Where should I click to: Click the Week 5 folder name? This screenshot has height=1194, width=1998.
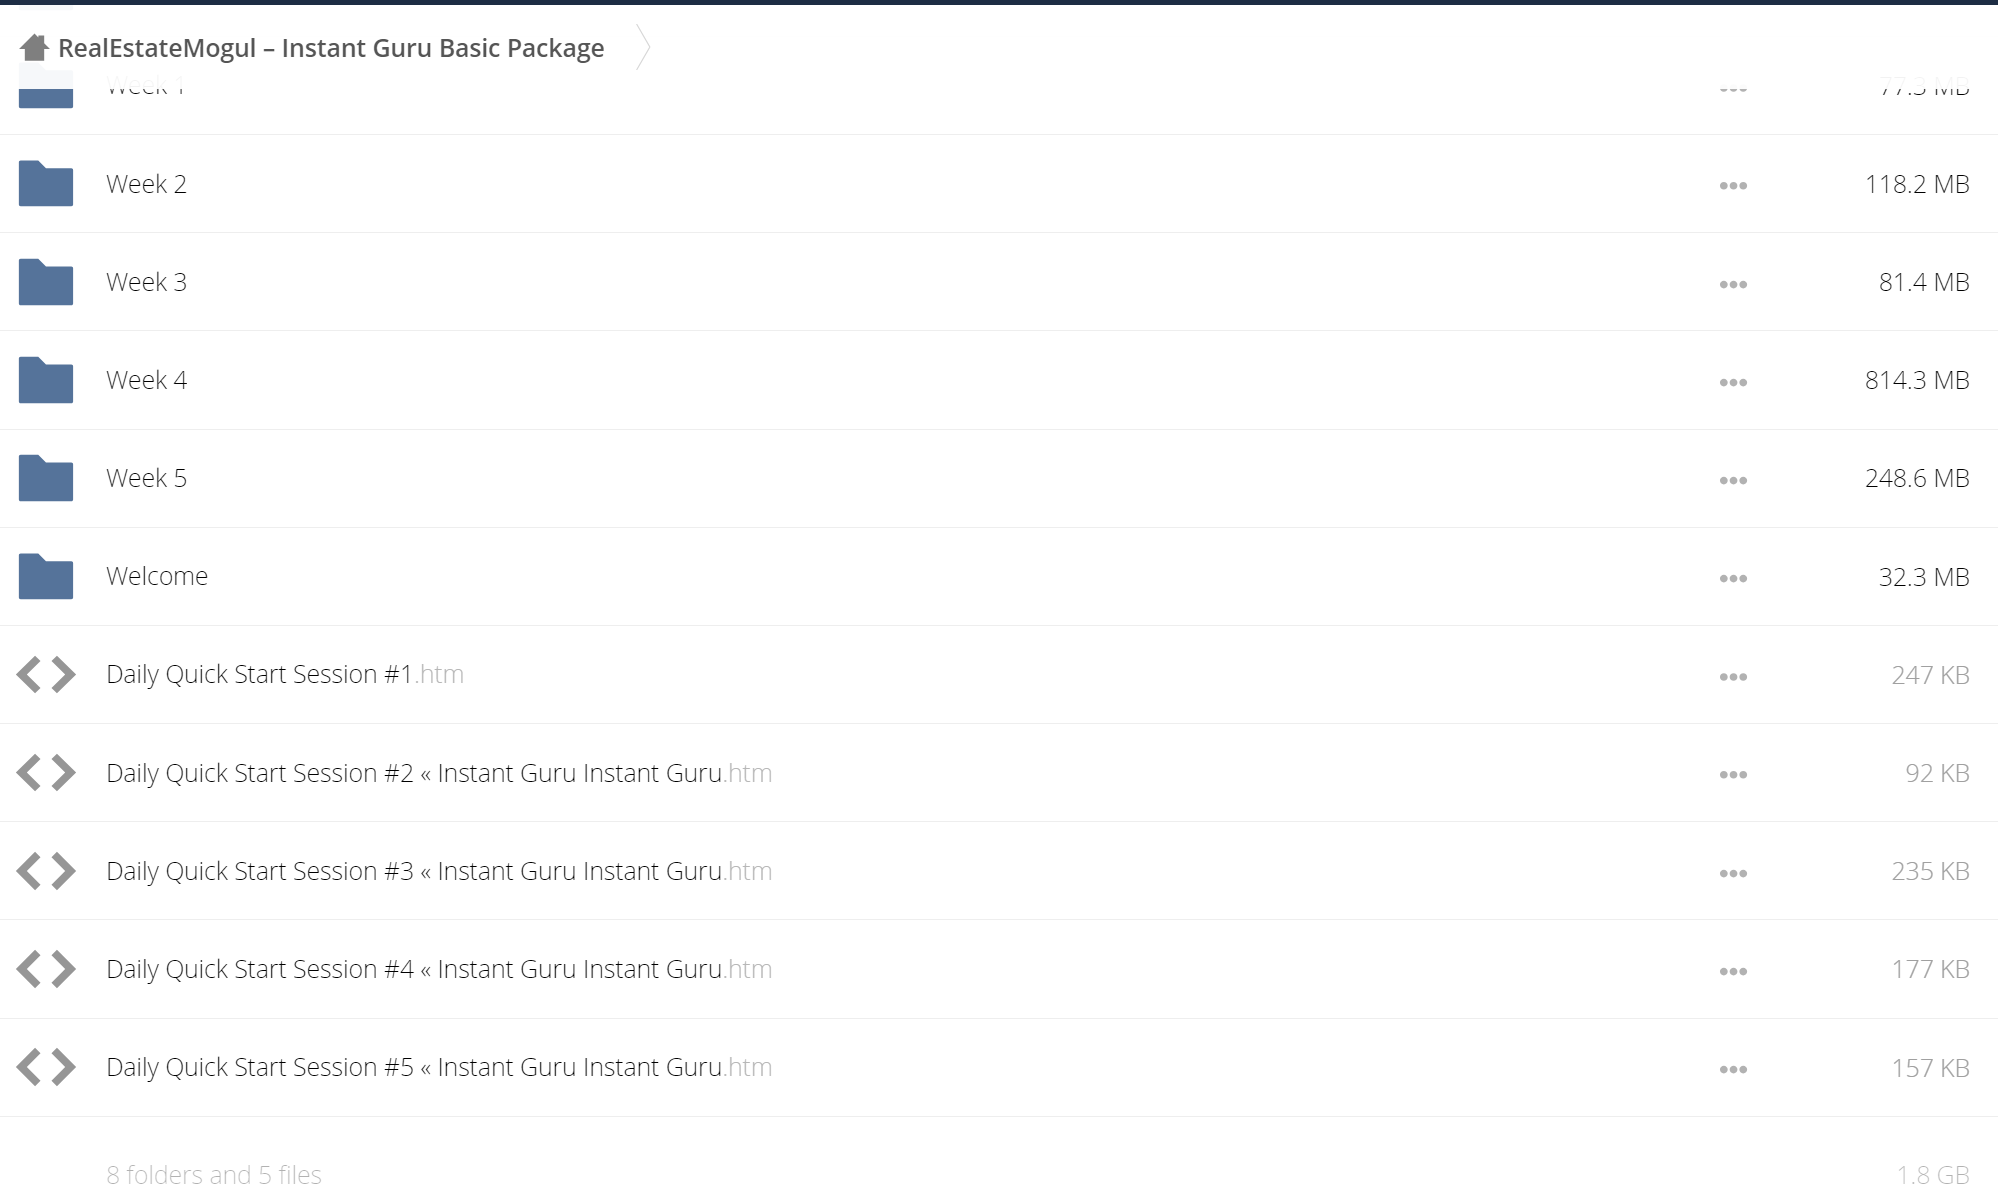click(x=146, y=478)
